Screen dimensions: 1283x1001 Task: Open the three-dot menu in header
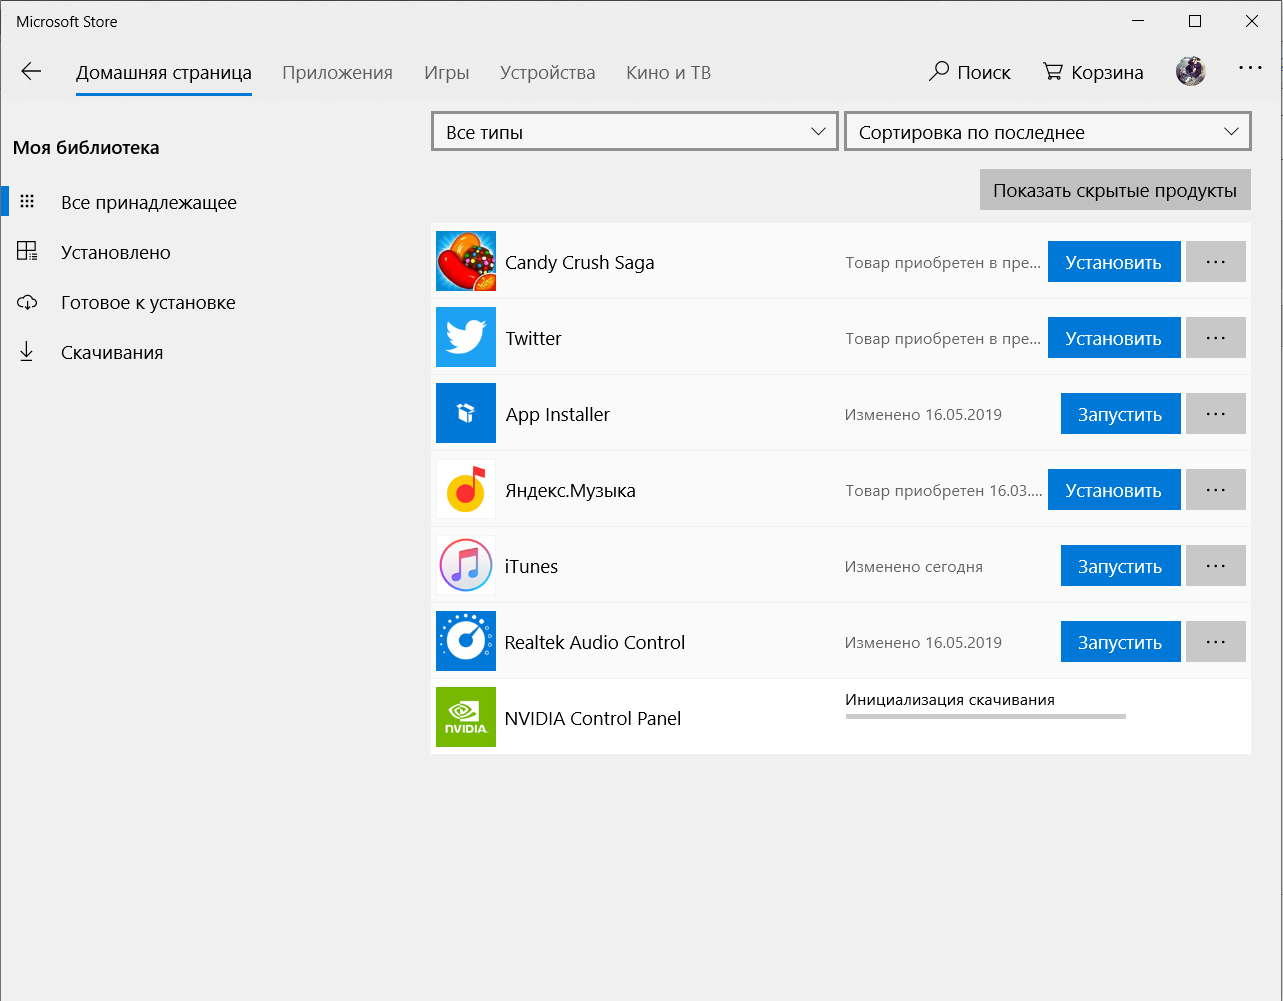(x=1250, y=68)
